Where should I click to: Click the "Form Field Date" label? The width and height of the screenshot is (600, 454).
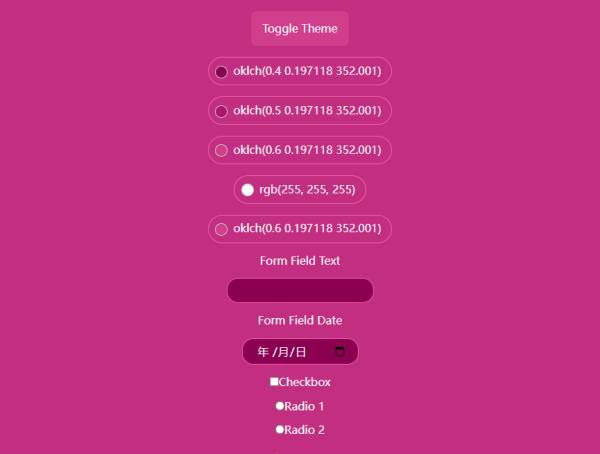point(300,321)
